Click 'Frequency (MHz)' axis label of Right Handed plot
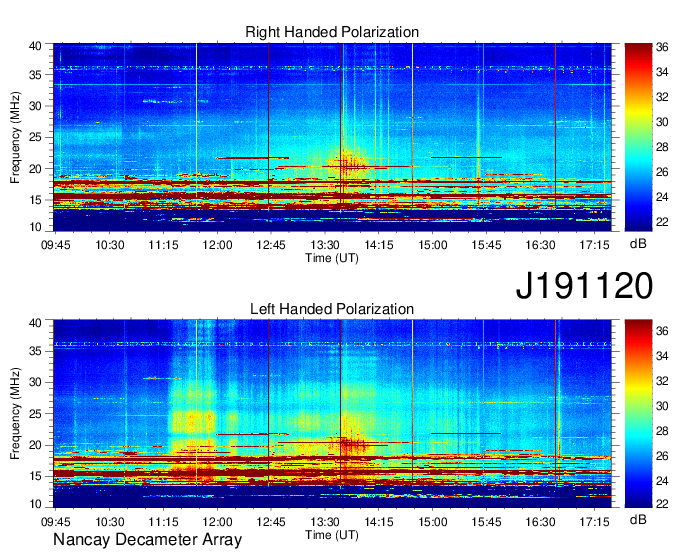Viewport: 680px width, 552px height. (x=15, y=137)
